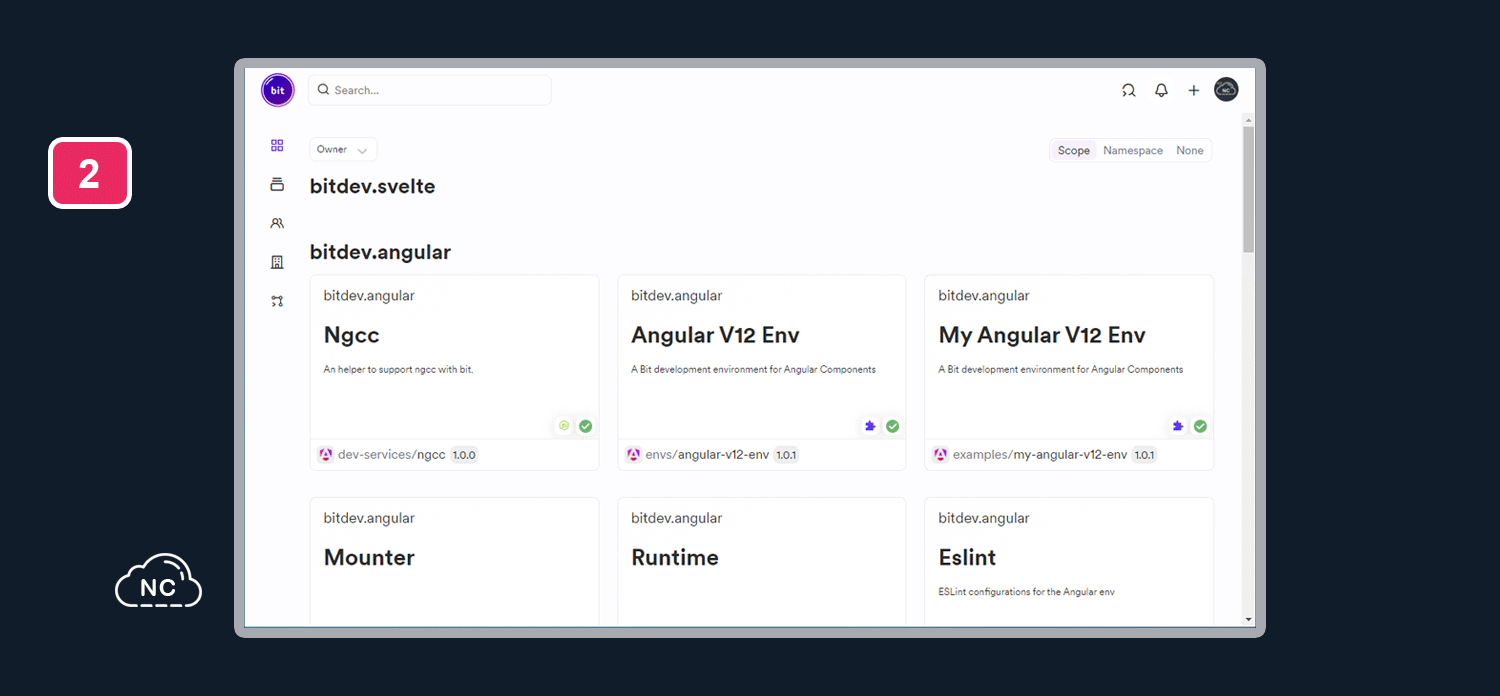Open the Ngcc component card
This screenshot has height=696, width=1500.
coord(454,372)
